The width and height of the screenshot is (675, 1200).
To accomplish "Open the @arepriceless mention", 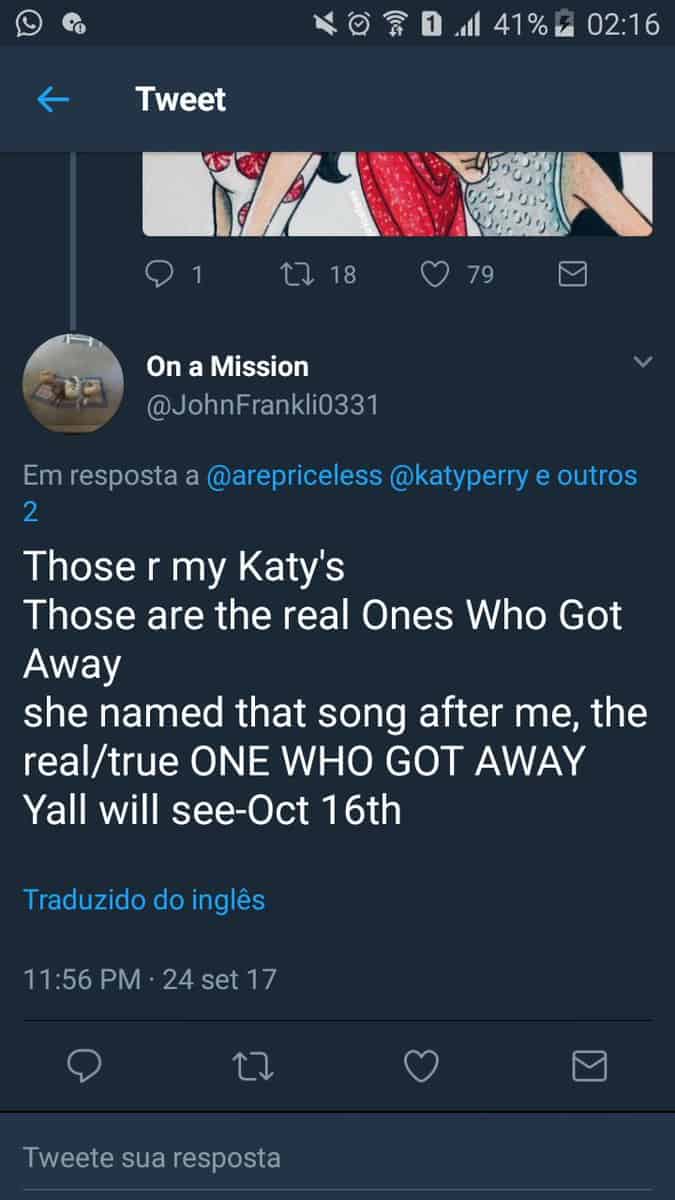I will (294, 476).
